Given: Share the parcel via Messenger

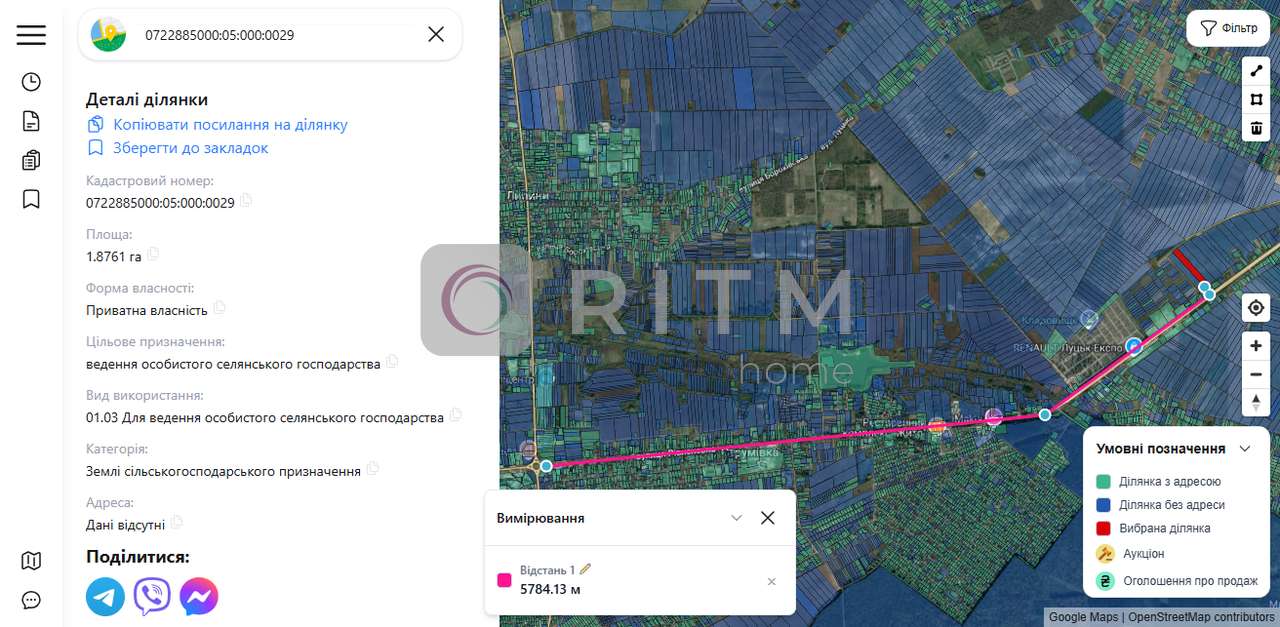Looking at the screenshot, I should [199, 597].
